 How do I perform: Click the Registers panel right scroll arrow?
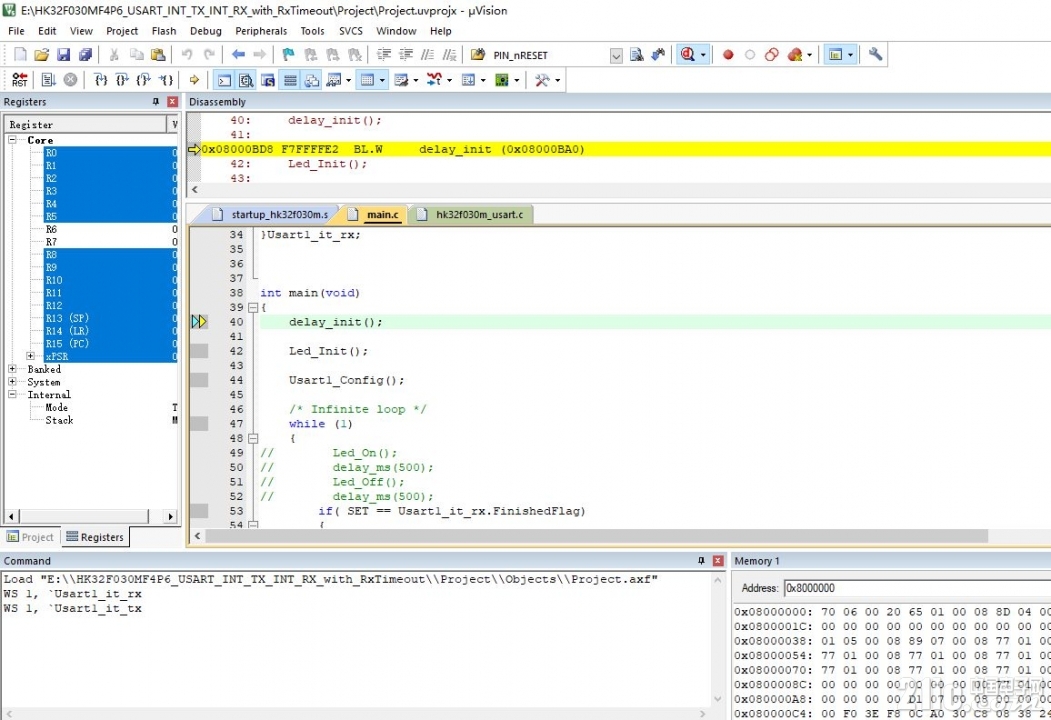pos(170,516)
